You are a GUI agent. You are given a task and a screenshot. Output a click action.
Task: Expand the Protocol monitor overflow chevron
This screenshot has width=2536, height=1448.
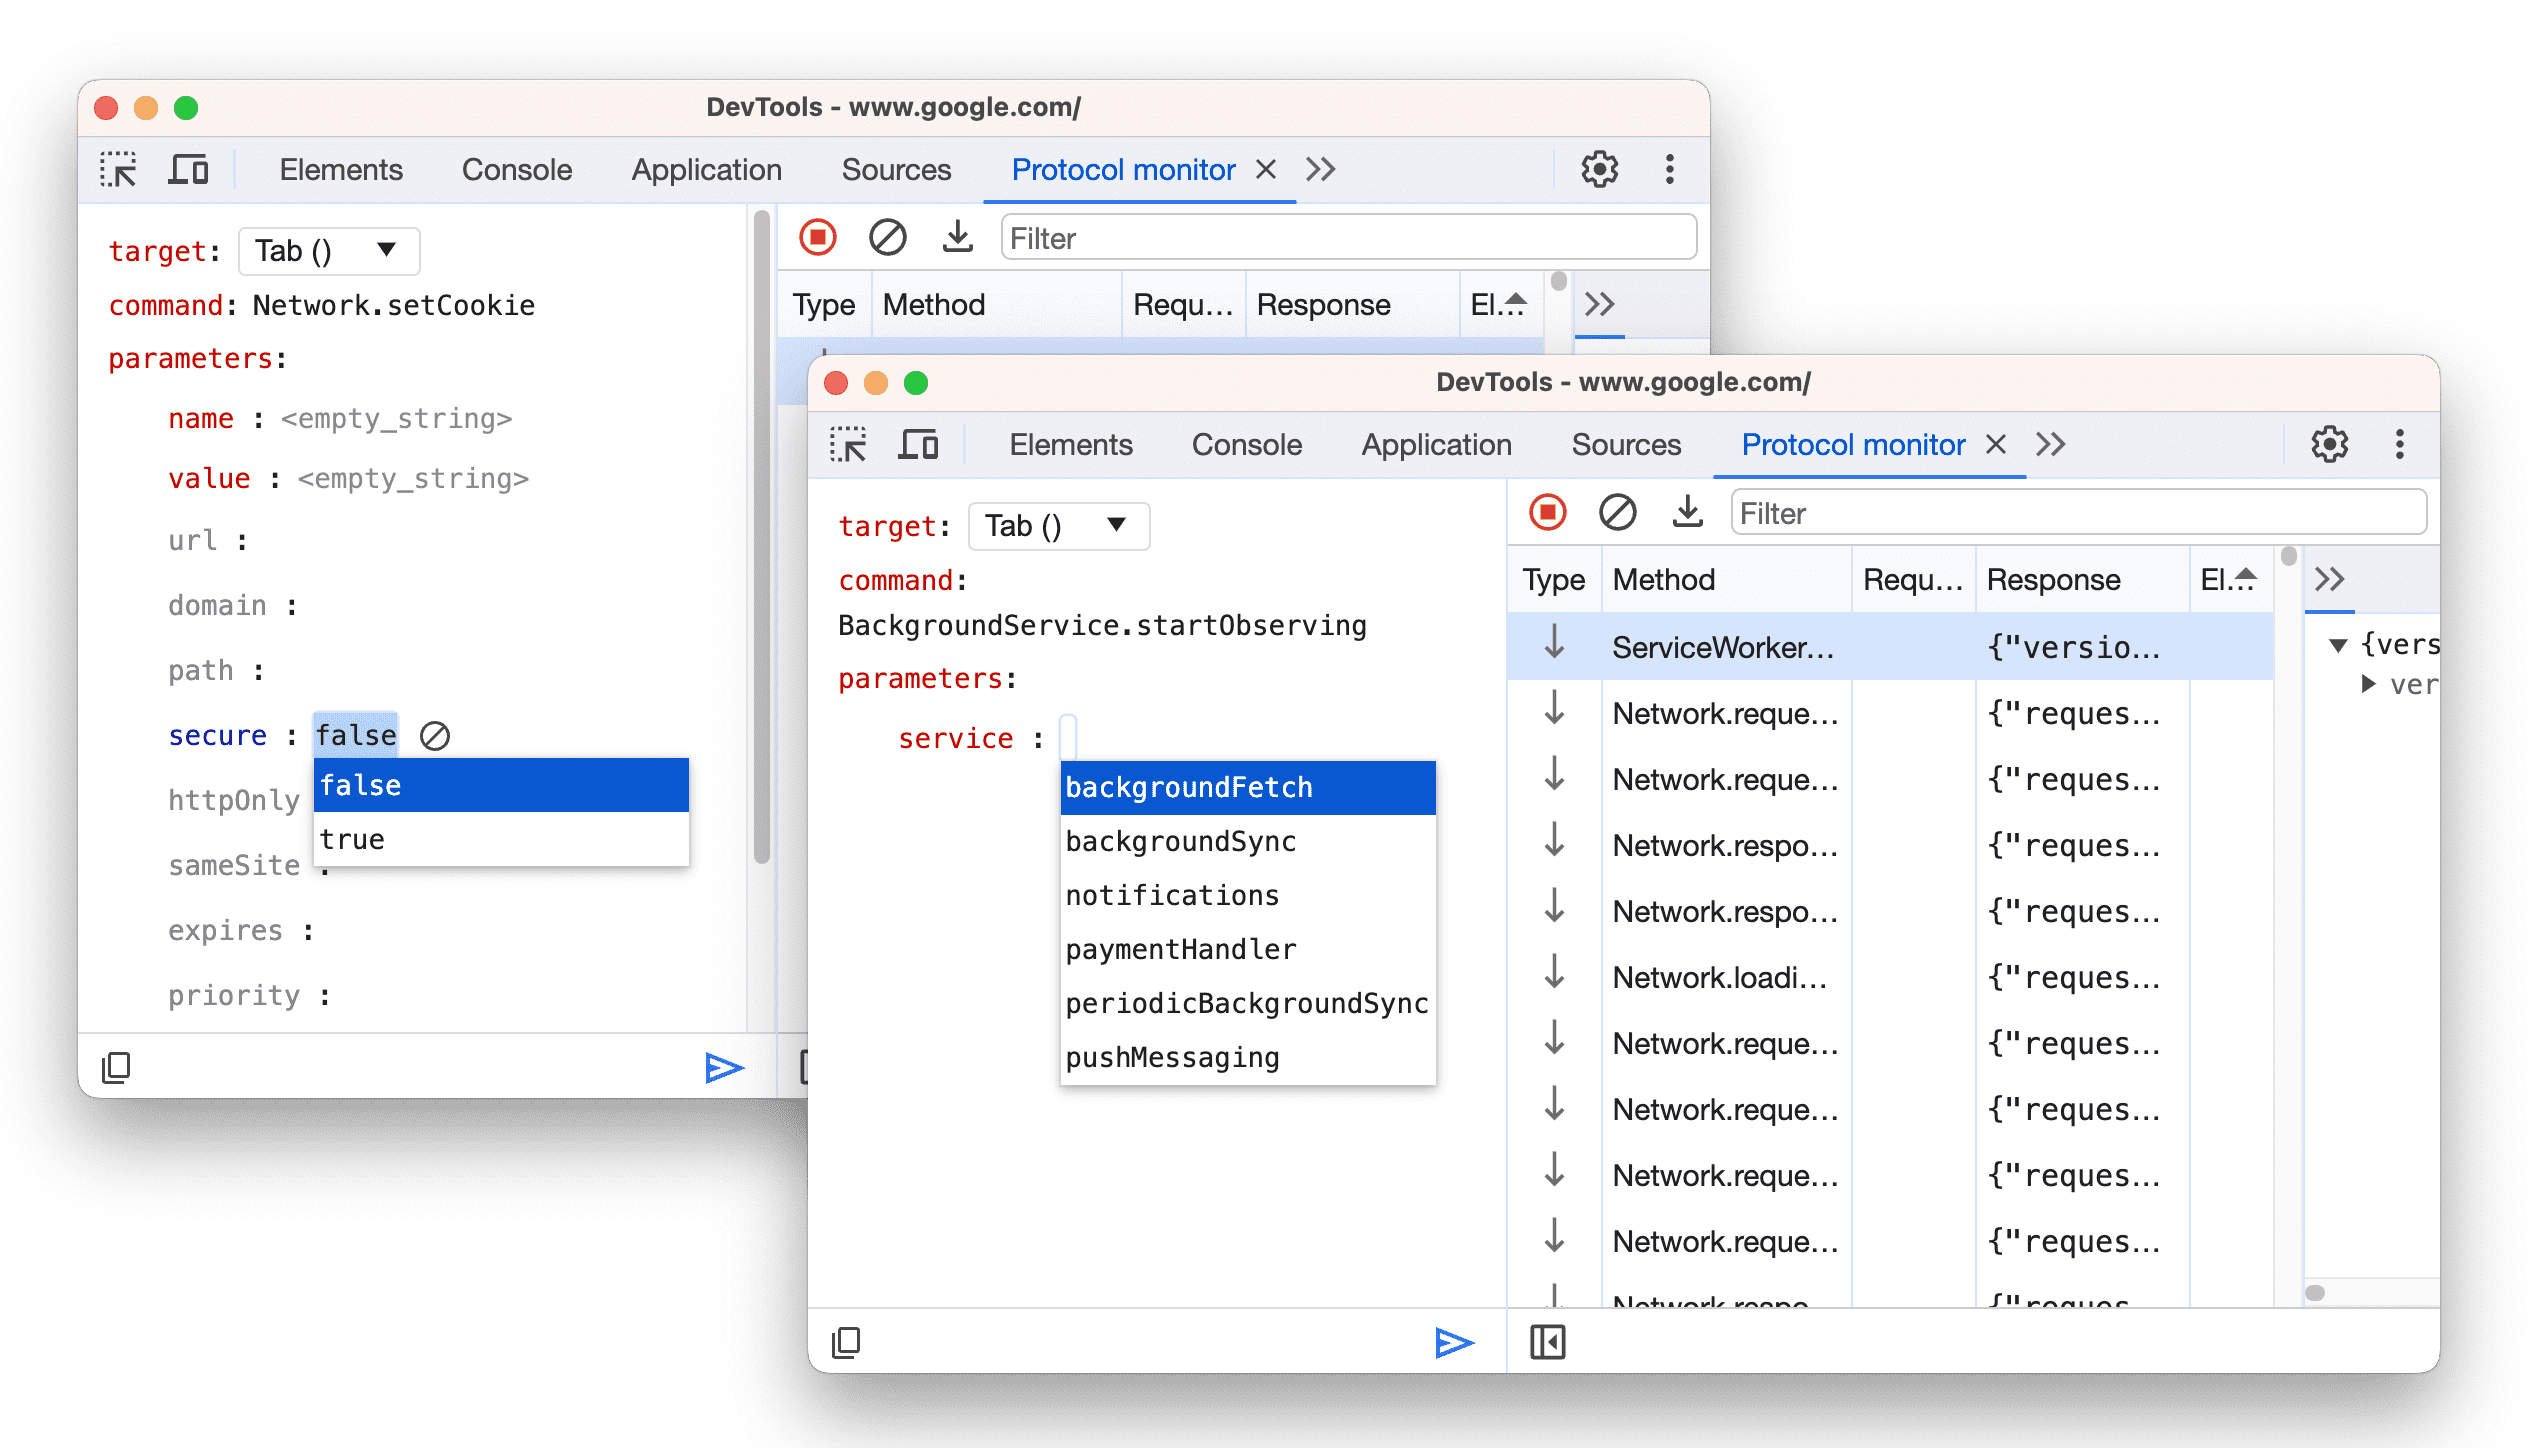click(x=2050, y=444)
